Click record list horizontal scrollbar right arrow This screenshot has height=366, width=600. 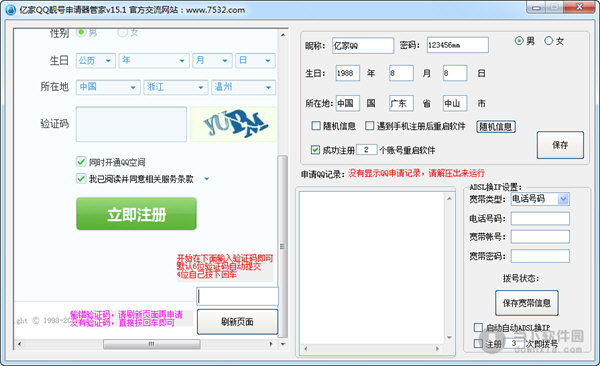tap(438, 349)
